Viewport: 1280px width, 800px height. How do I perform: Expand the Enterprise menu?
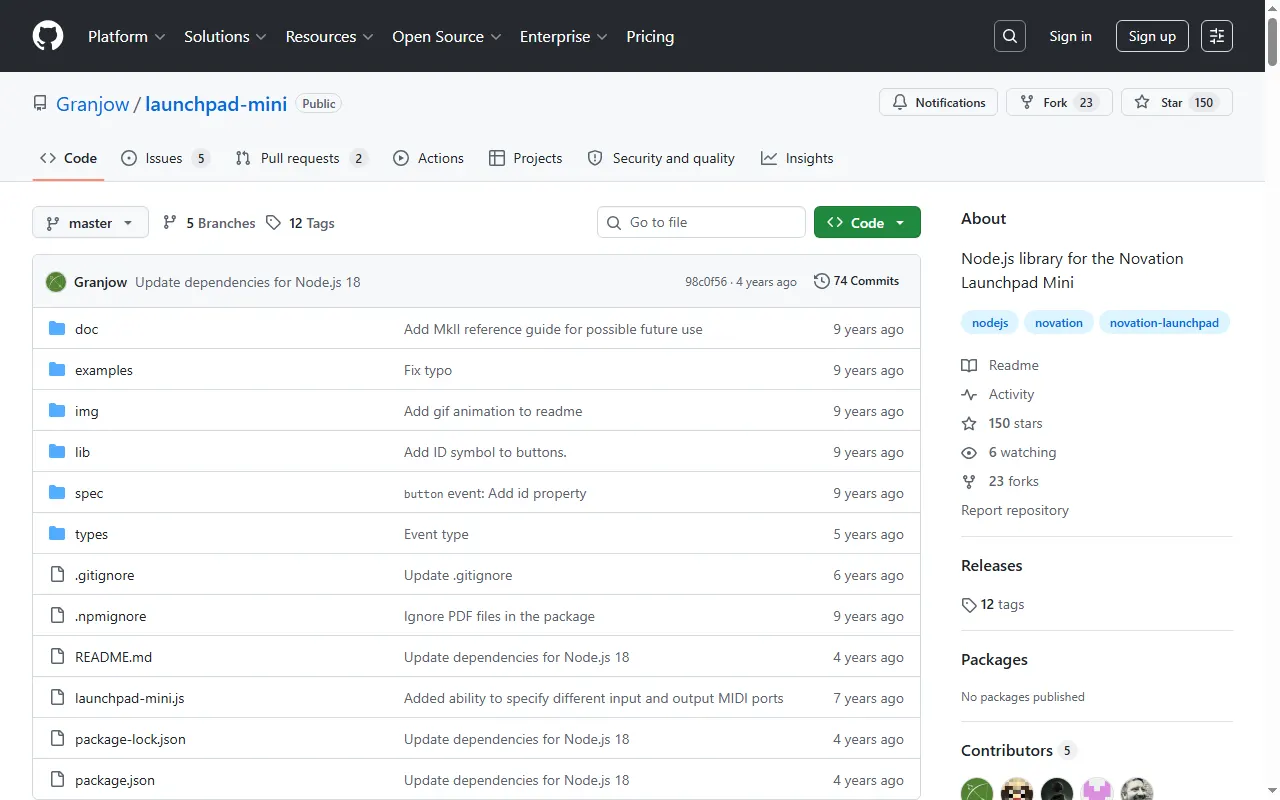pos(564,36)
